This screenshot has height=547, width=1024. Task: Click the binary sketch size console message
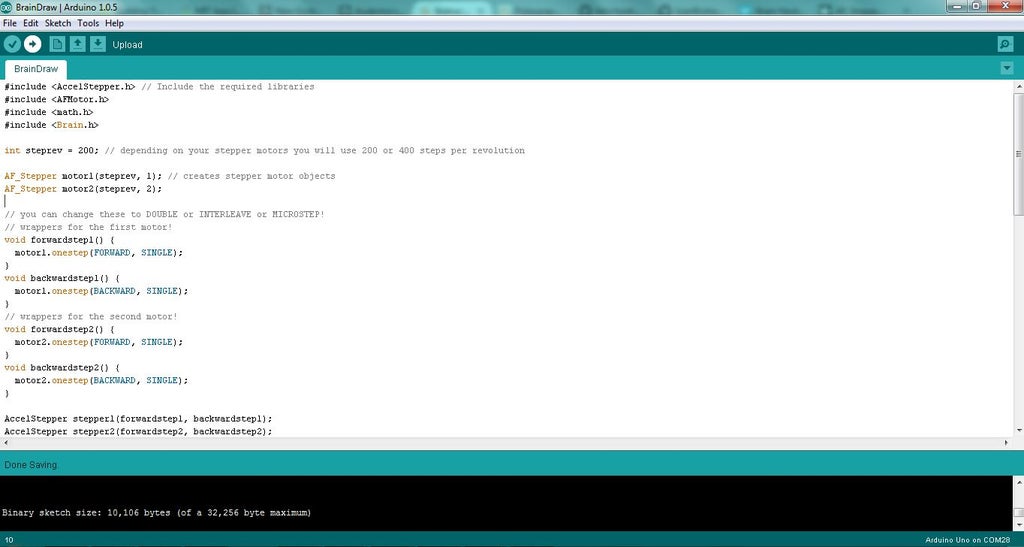(x=156, y=512)
